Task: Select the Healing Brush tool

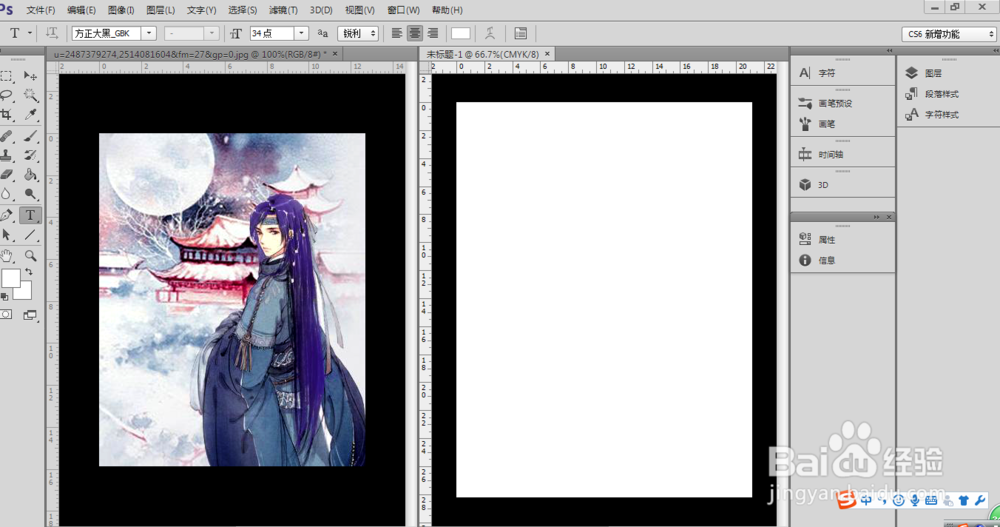Action: (x=7, y=136)
